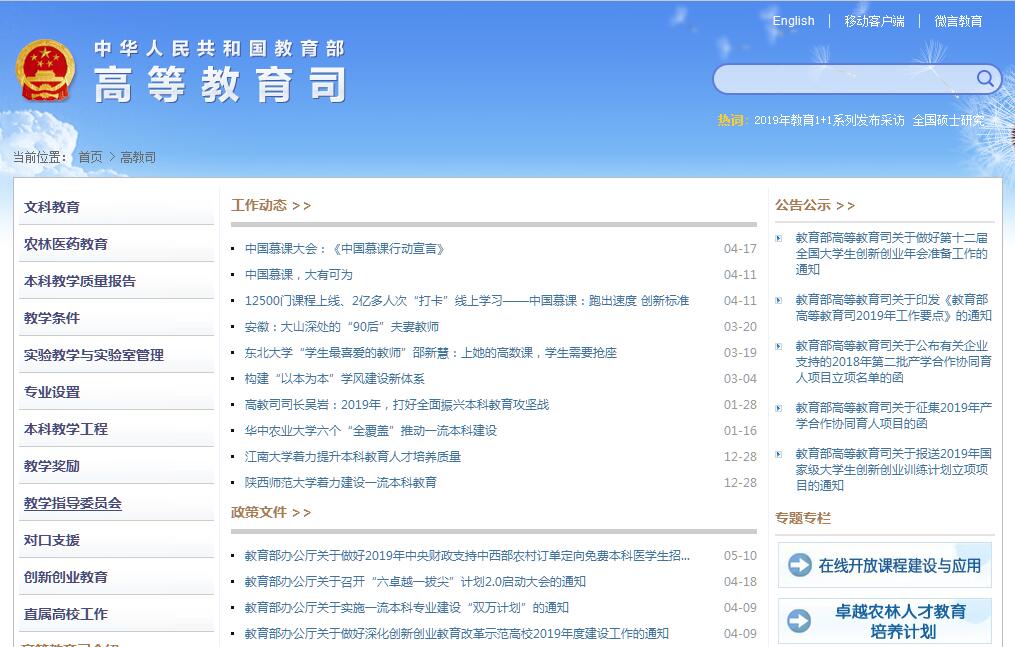Go to 实验教学与实验室管理 section
The image size is (1015, 647).
[94, 356]
